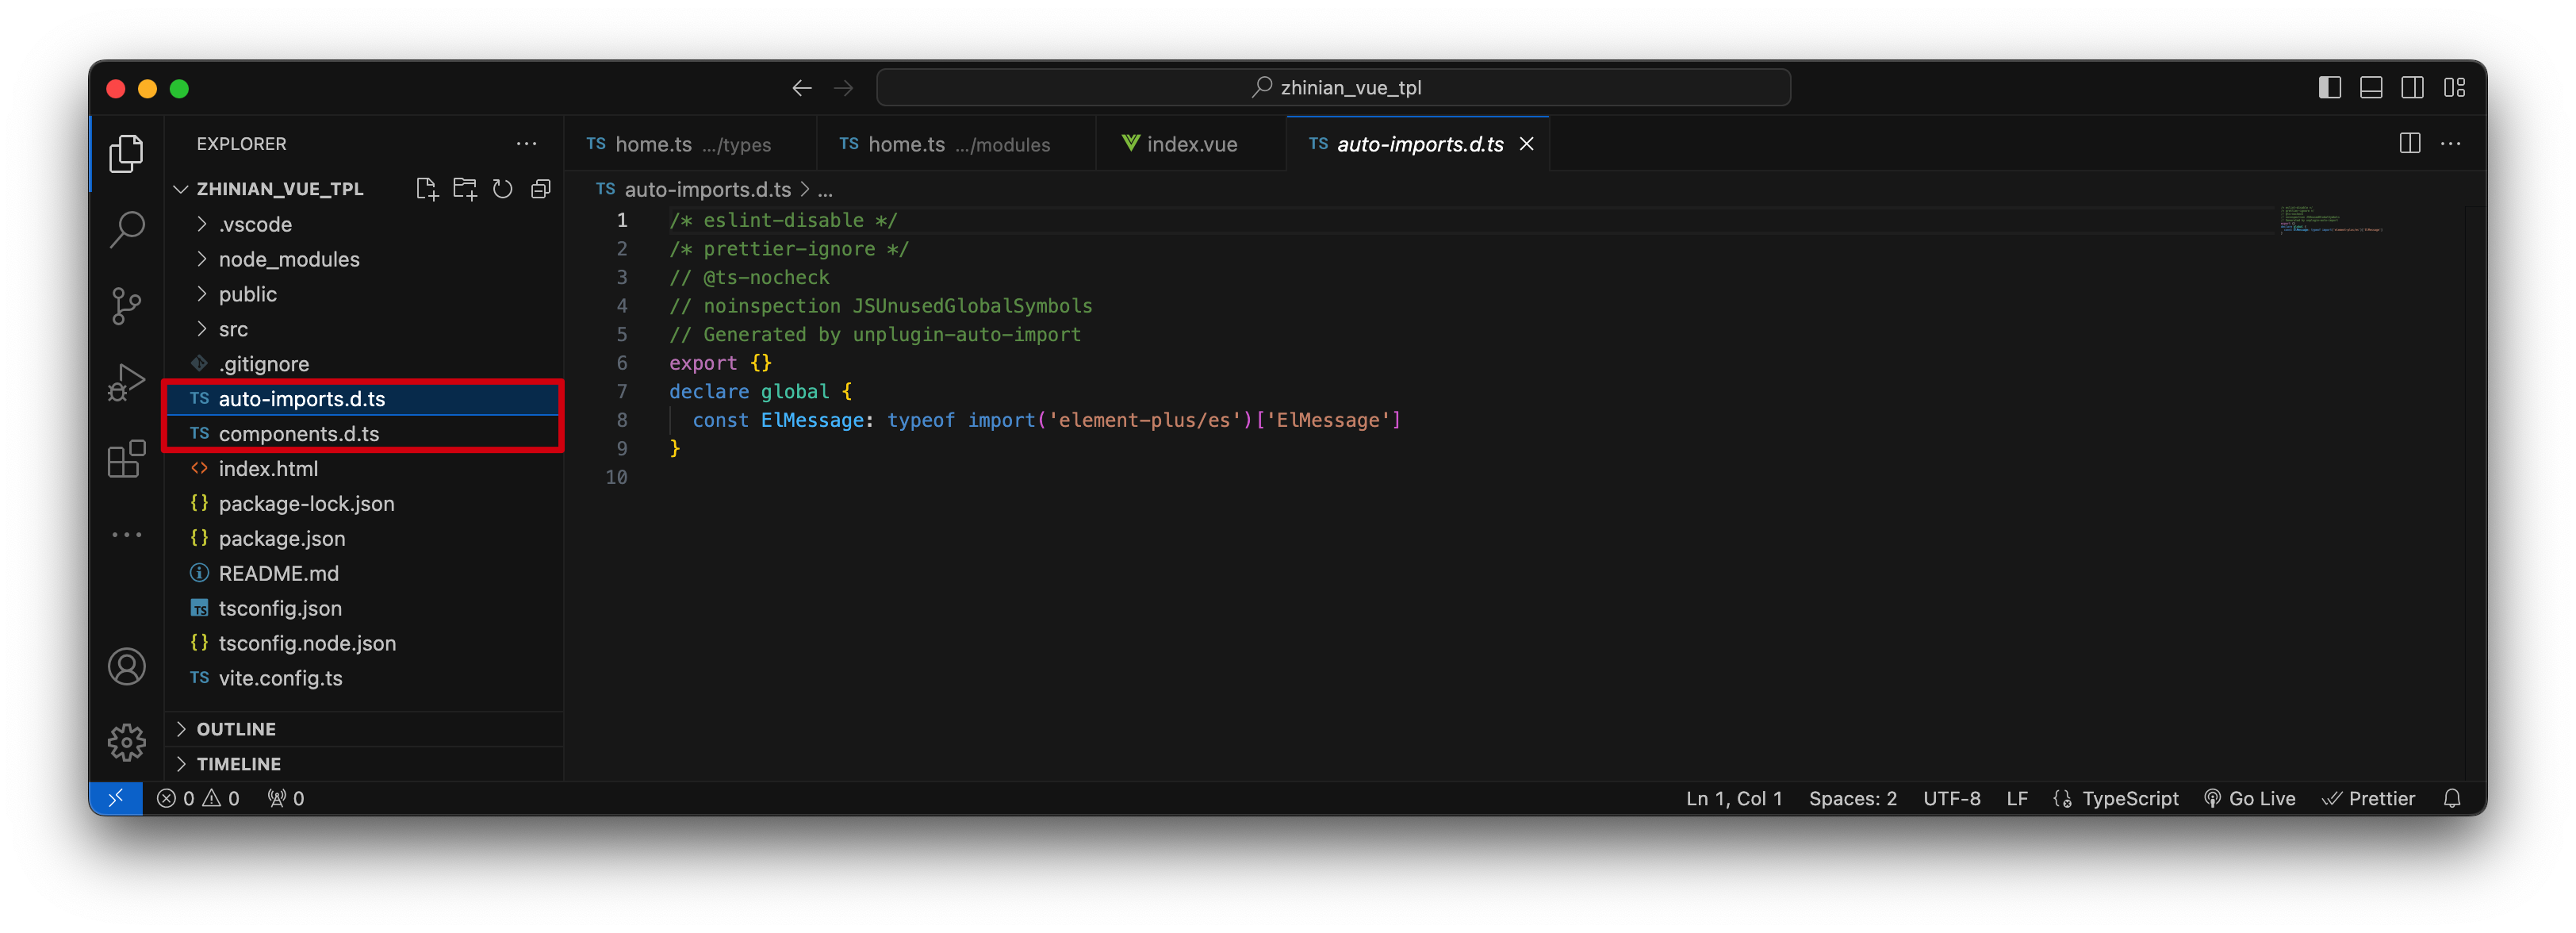Viewport: 2576px width, 933px height.
Task: Open the Accounts menu icon
Action: (x=126, y=666)
